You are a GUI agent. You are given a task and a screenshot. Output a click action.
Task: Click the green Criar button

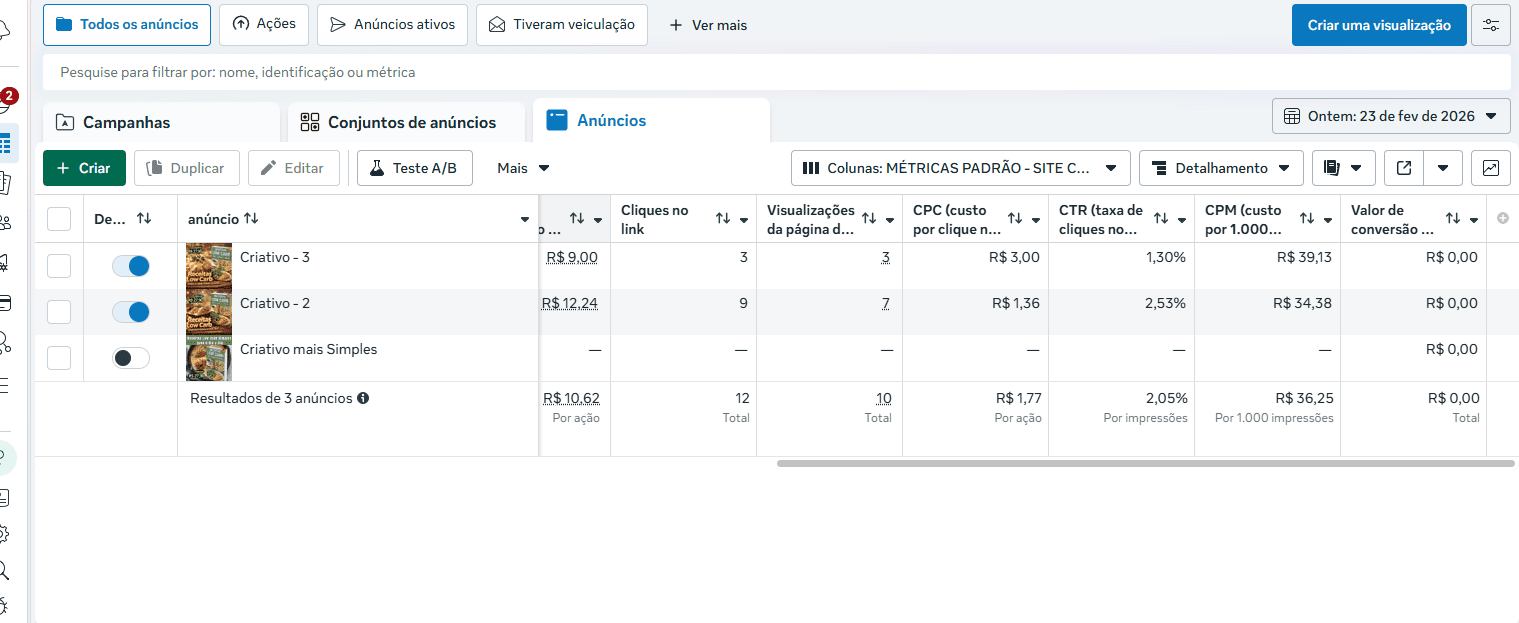tap(84, 168)
